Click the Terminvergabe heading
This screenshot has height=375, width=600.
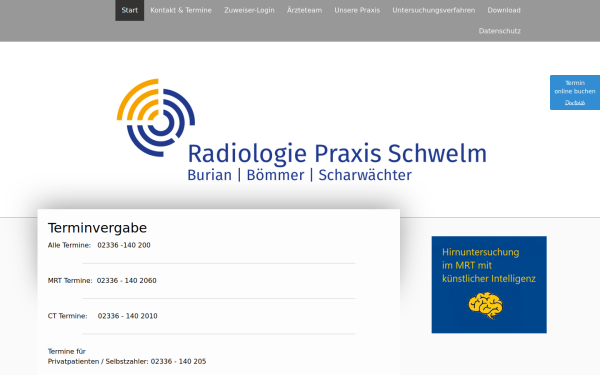97,228
